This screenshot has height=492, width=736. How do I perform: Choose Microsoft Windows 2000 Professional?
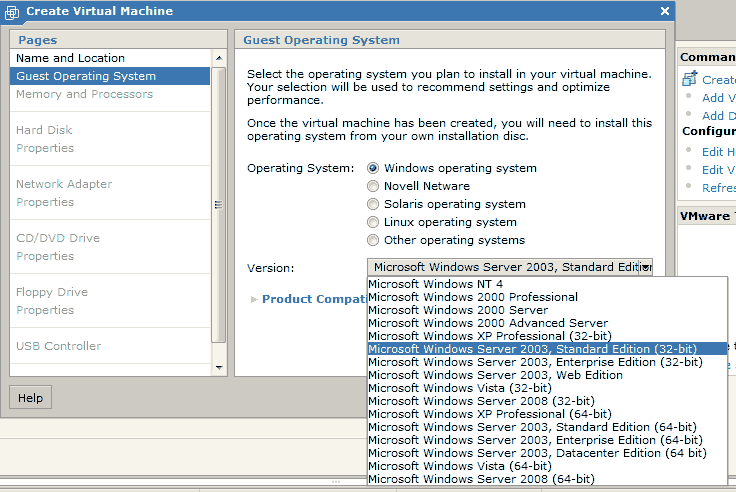[x=547, y=297]
